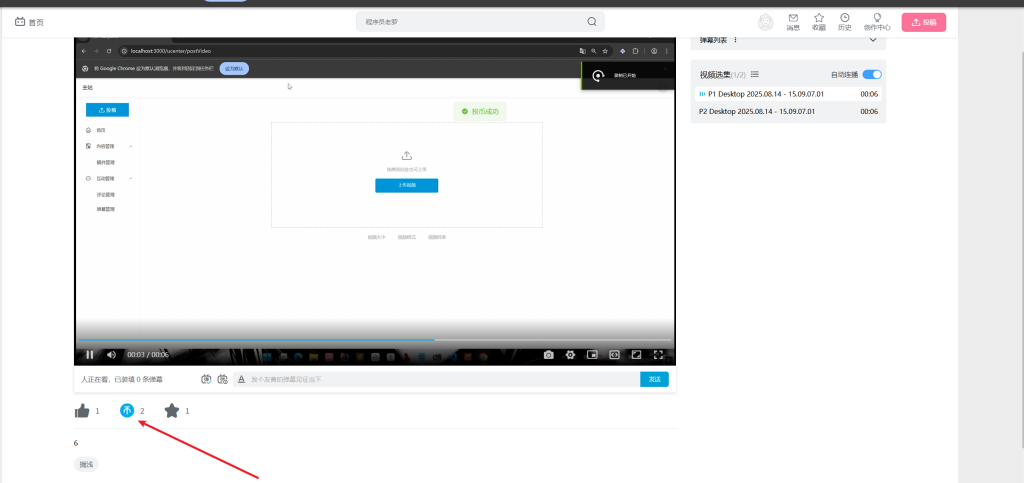Take a video screenshot with camera icon
Image resolution: width=1024 pixels, height=483 pixels.
(x=548, y=354)
